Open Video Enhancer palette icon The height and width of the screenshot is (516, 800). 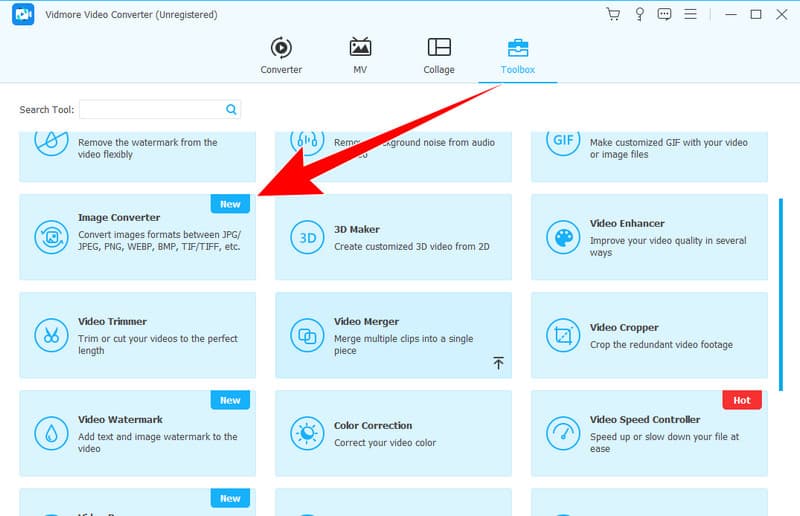[x=563, y=237]
